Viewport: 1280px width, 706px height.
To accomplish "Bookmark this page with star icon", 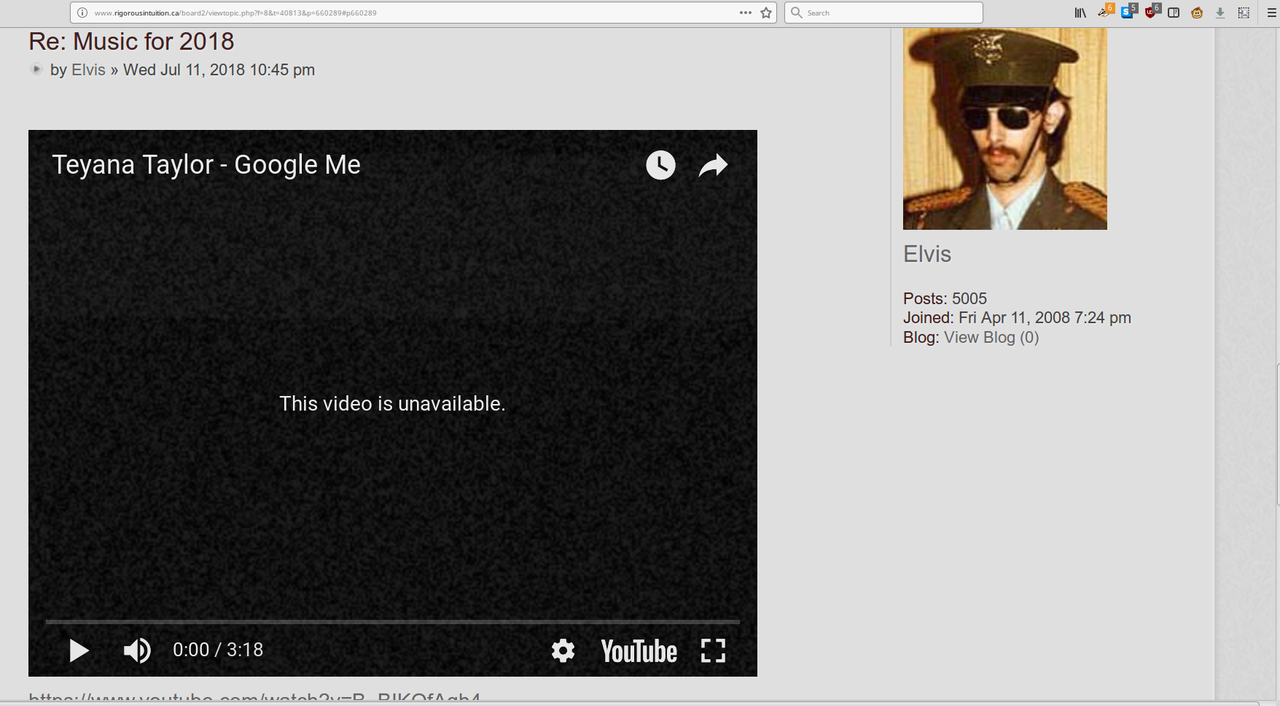I will click(766, 13).
